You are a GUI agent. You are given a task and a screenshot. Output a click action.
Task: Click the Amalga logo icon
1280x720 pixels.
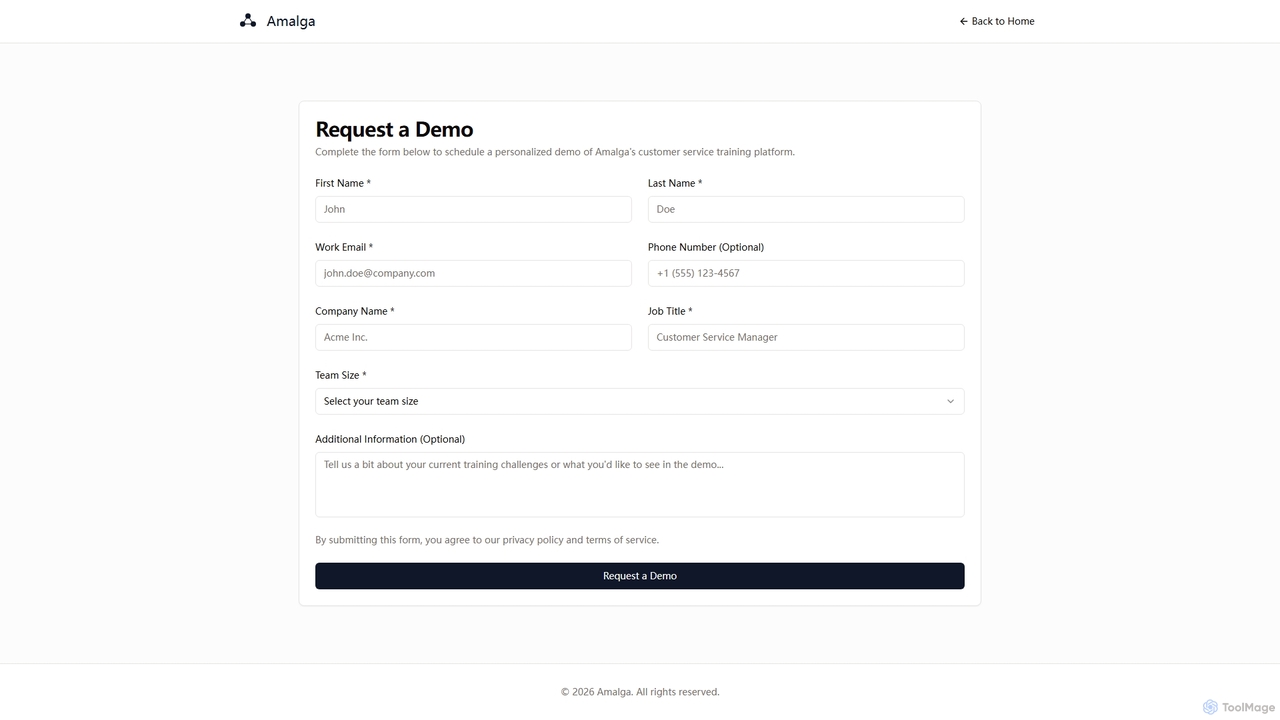(248, 21)
